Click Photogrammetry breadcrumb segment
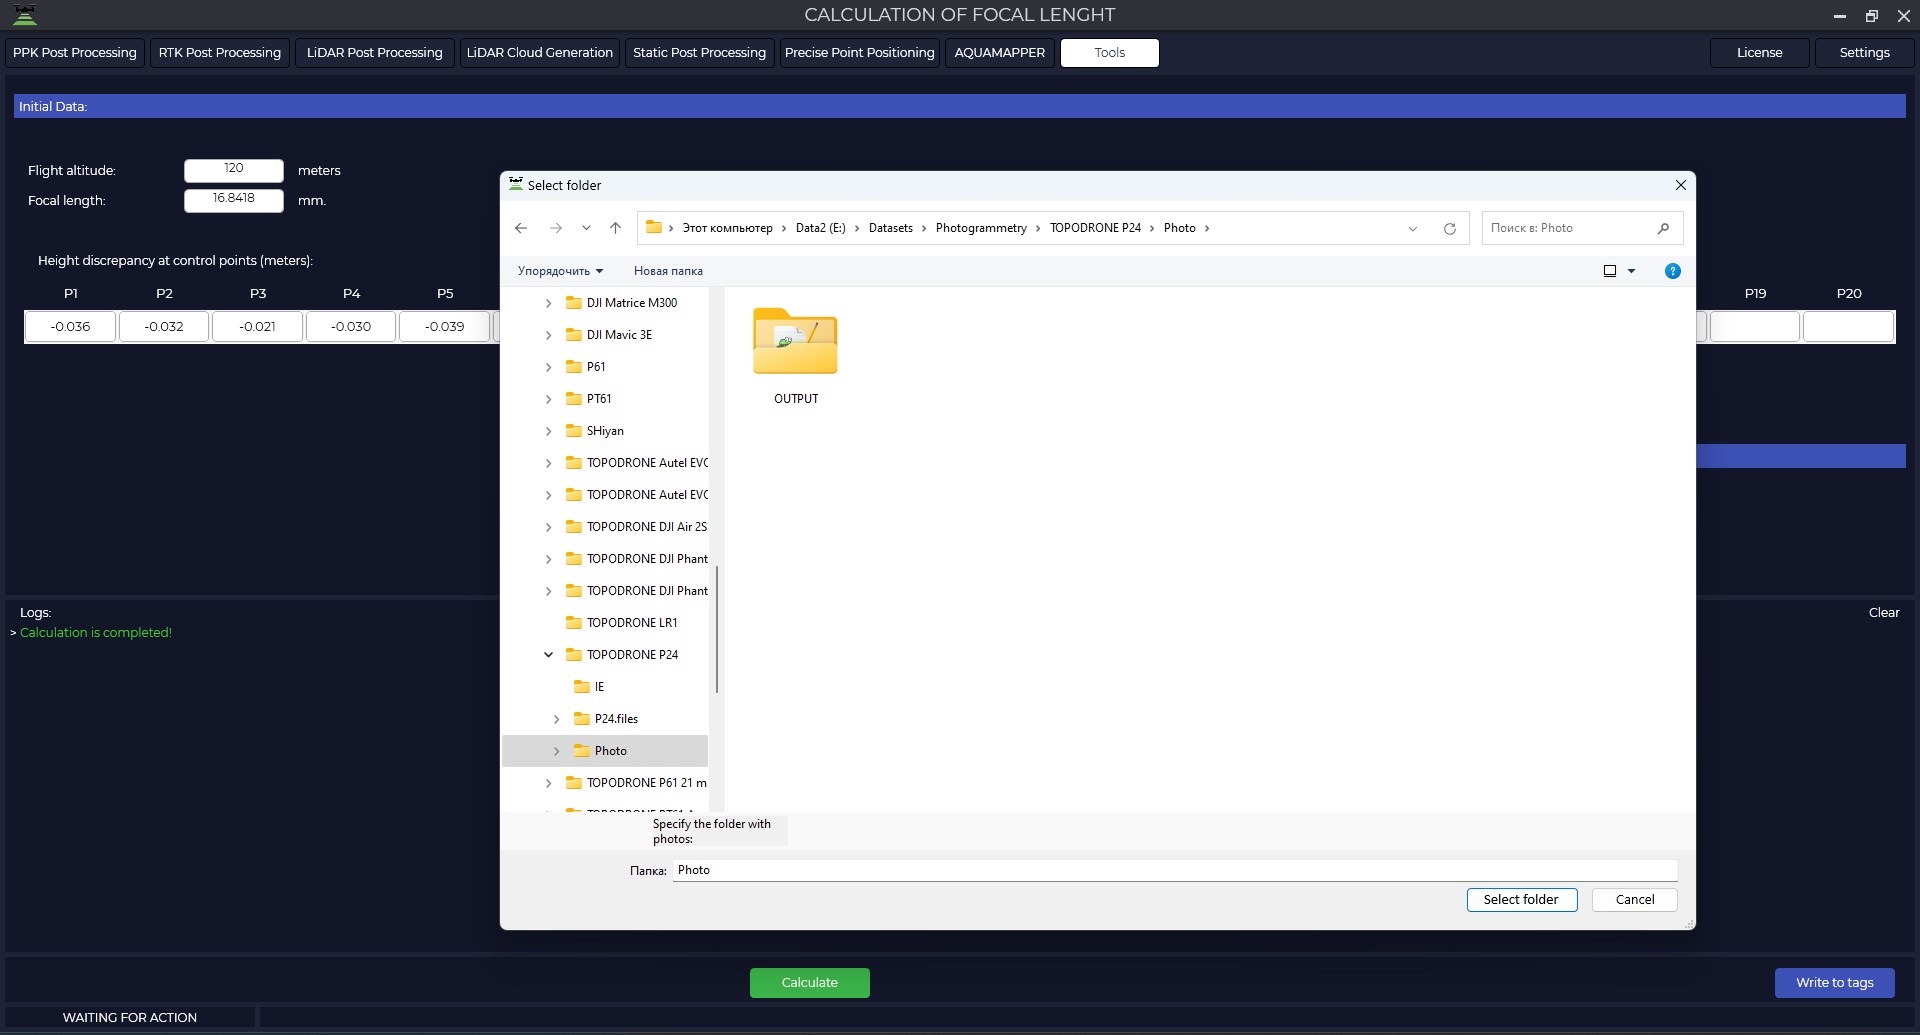 981,228
